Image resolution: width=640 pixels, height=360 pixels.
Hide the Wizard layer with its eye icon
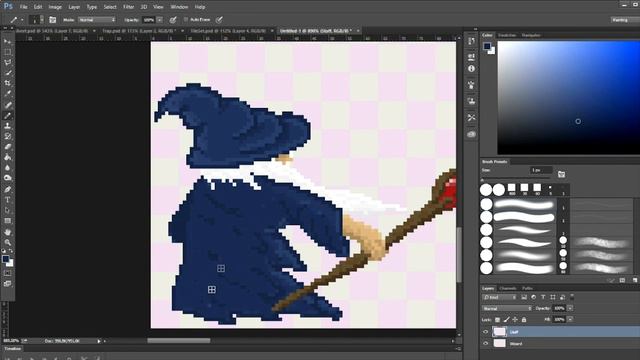tap(485, 344)
